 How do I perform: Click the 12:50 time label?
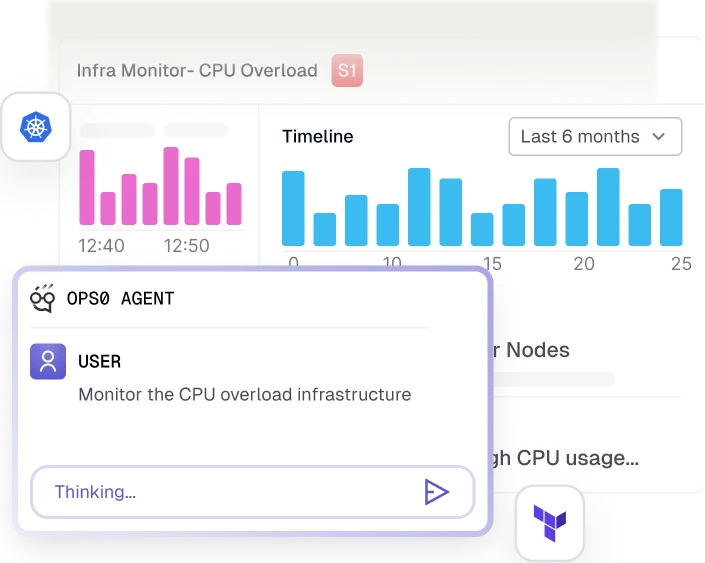point(185,246)
